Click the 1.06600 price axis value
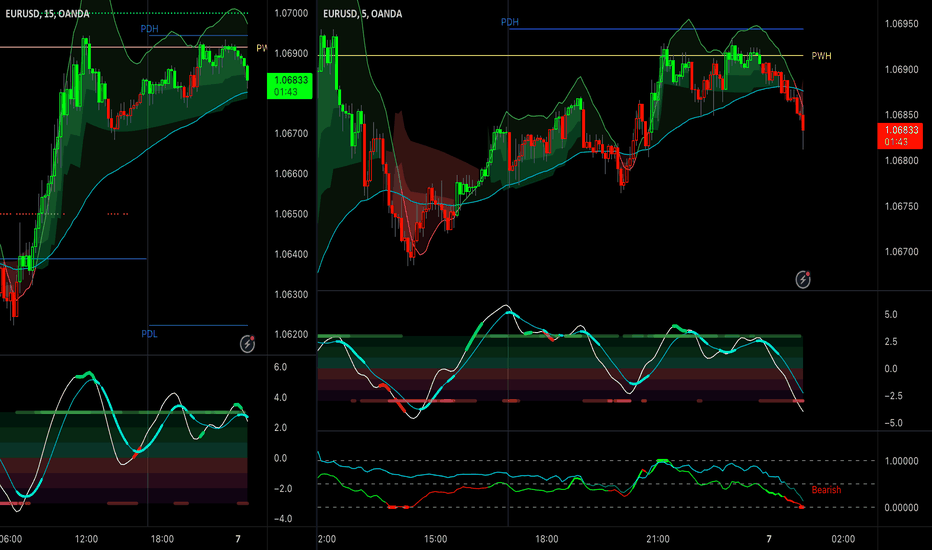The height and width of the screenshot is (550, 932). [x=291, y=174]
